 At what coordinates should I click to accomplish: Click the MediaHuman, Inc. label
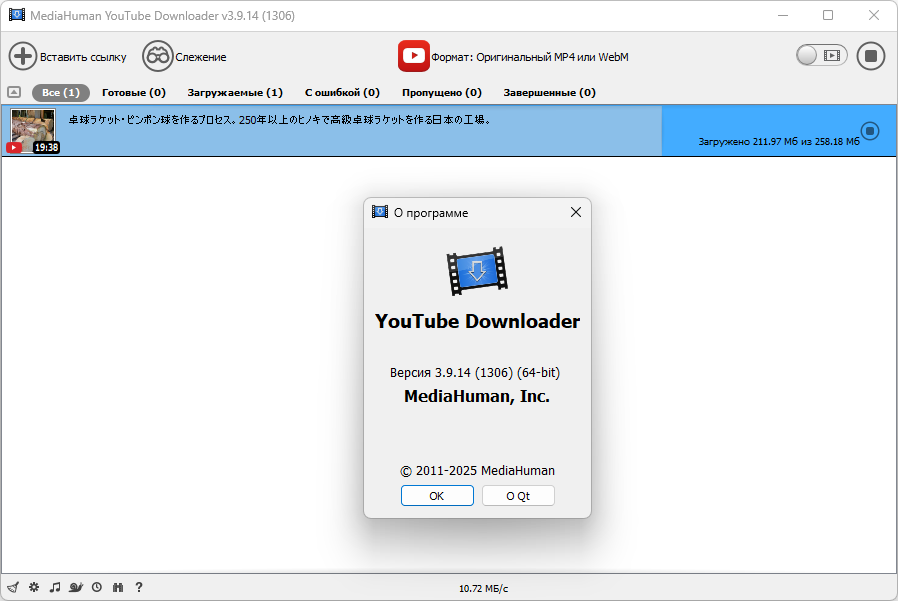[476, 396]
